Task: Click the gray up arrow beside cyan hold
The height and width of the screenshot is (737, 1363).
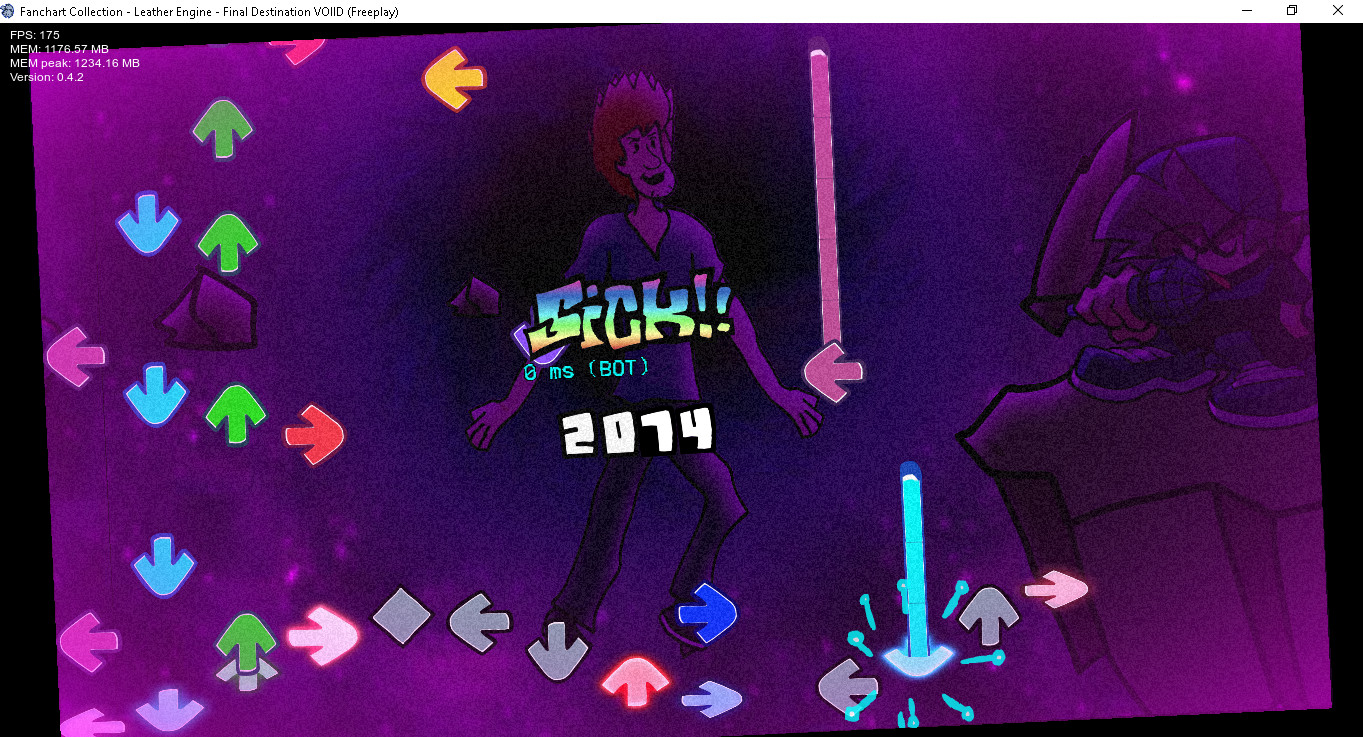Action: [988, 614]
